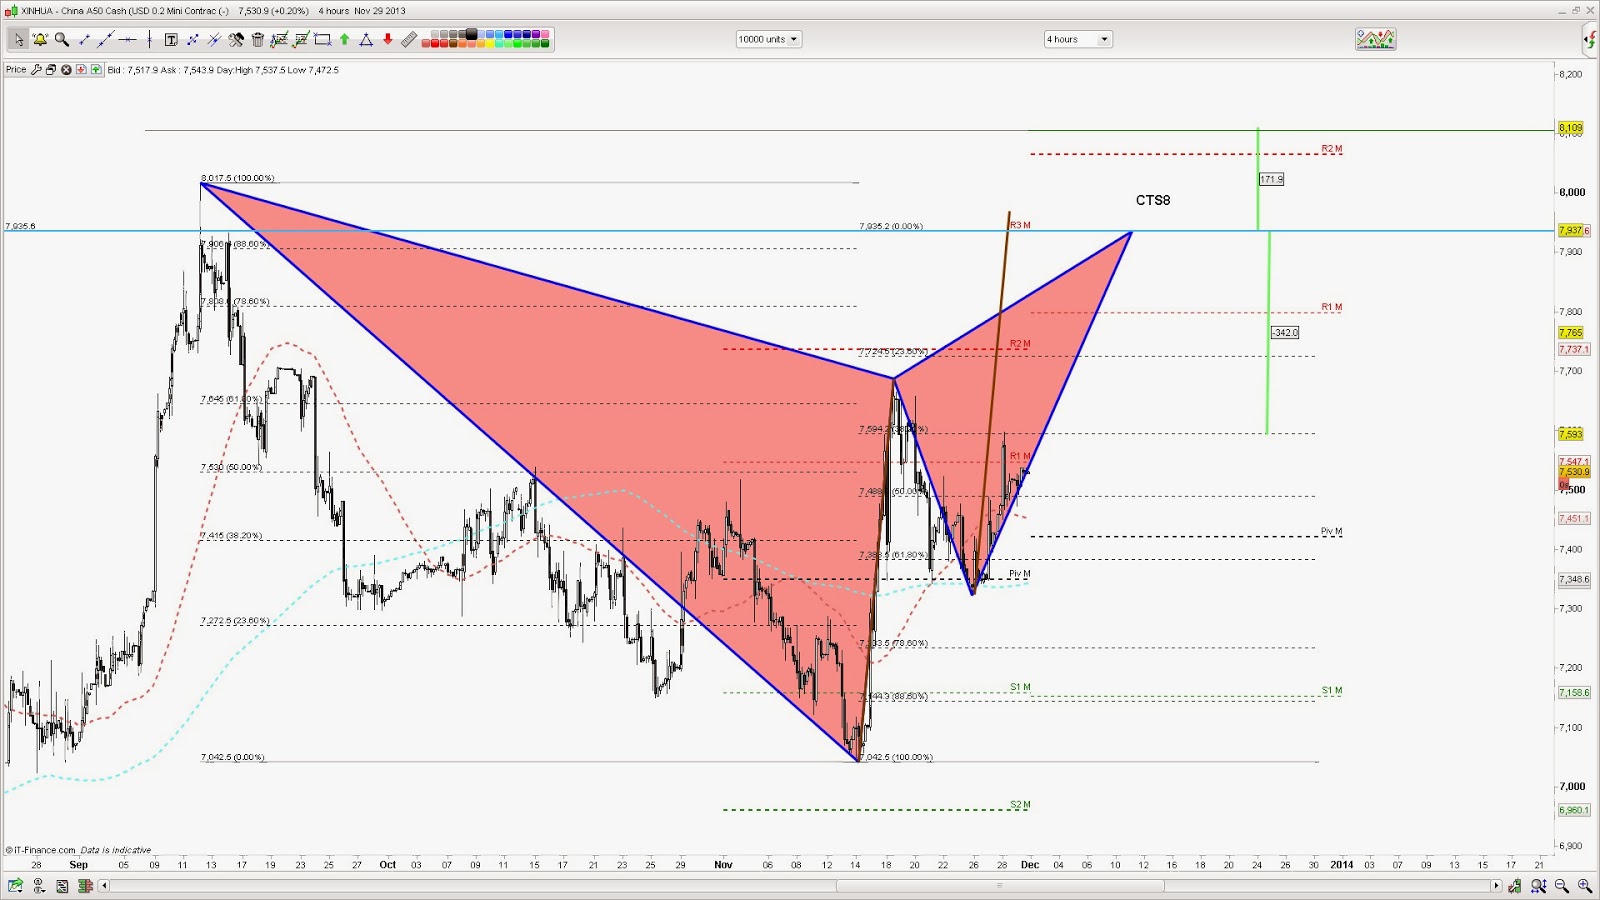Select the crossed lines fork tool
The height and width of the screenshot is (900, 1600).
(x=214, y=40)
